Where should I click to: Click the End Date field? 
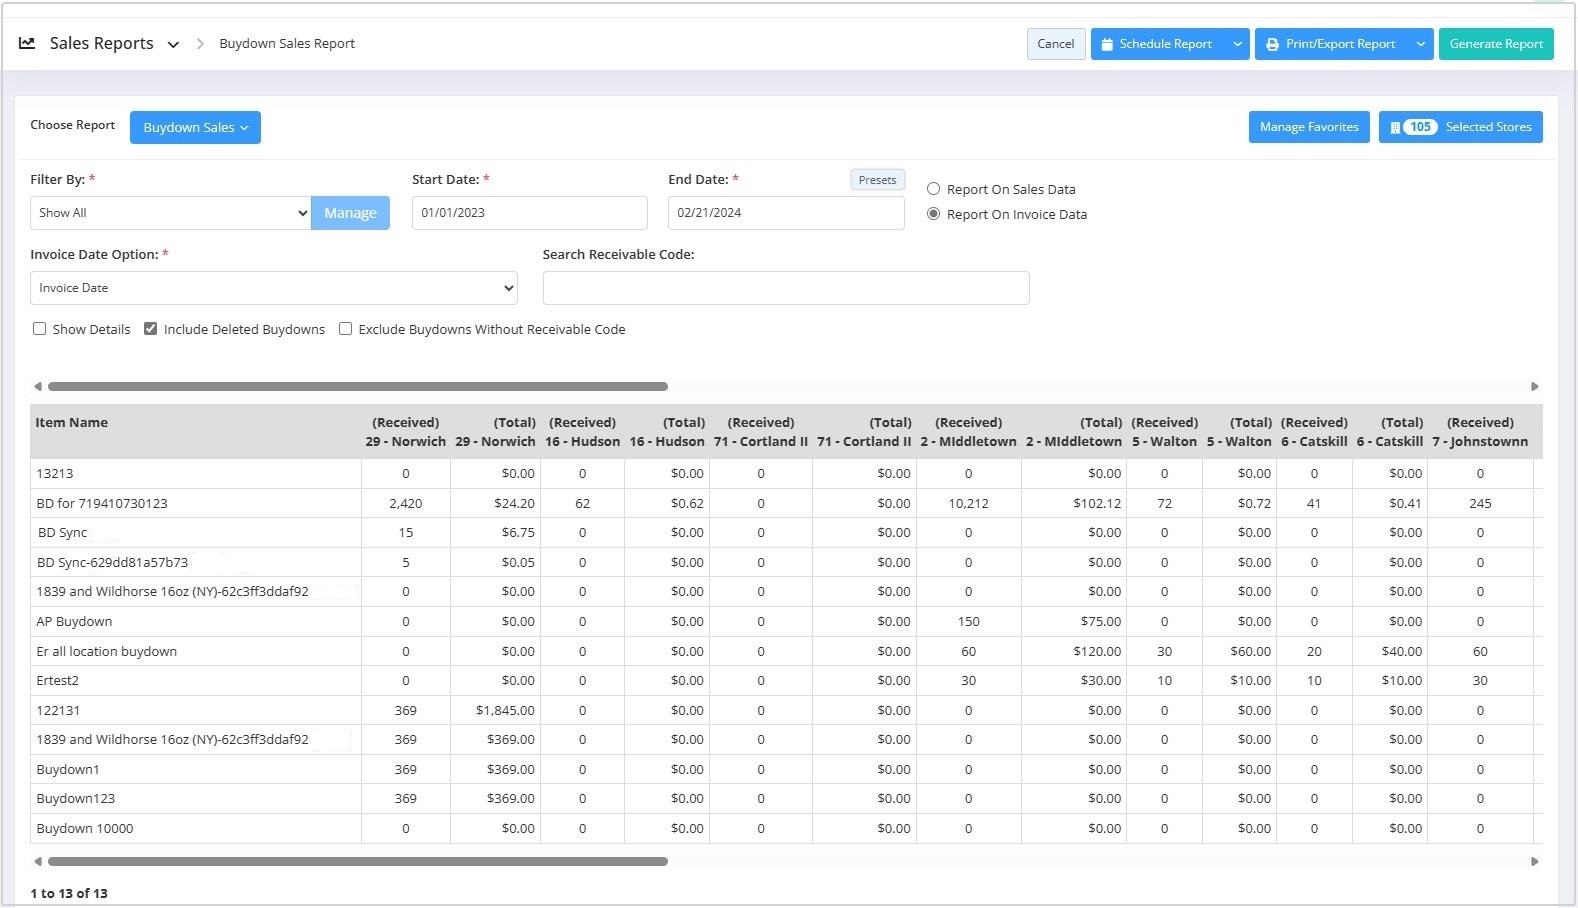click(x=786, y=213)
